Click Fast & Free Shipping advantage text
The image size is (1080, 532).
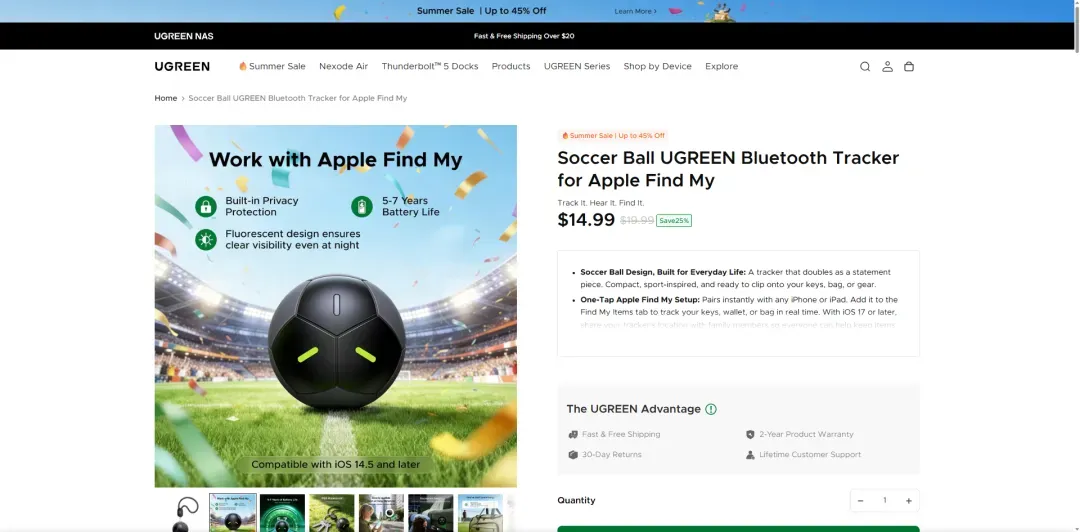(621, 435)
